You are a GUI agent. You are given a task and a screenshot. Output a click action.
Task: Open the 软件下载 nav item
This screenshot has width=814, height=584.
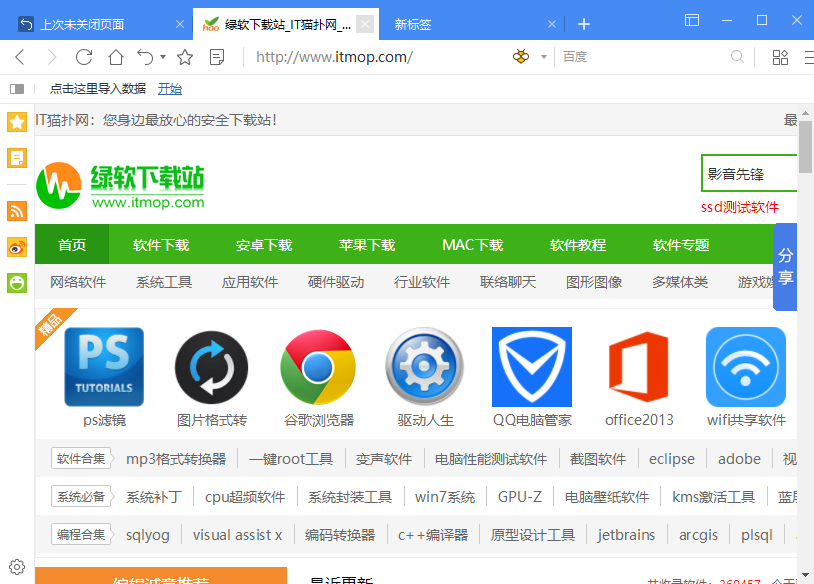click(x=161, y=245)
